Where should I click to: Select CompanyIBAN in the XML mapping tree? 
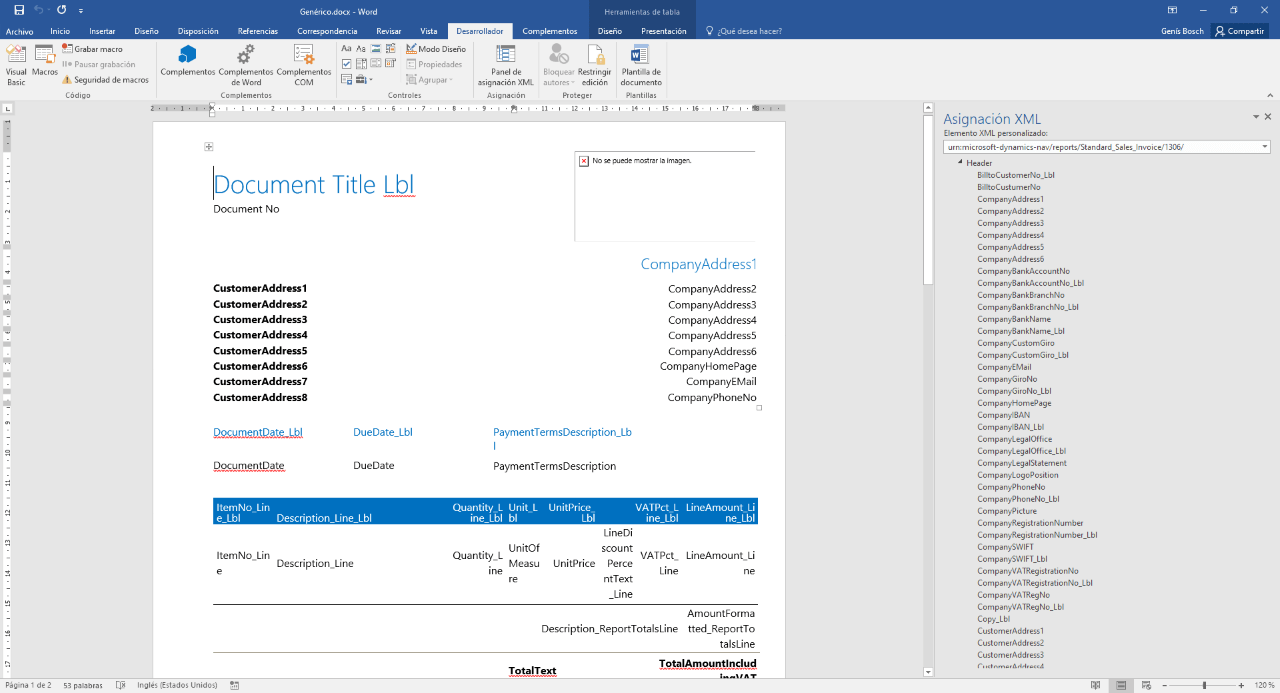point(1003,415)
